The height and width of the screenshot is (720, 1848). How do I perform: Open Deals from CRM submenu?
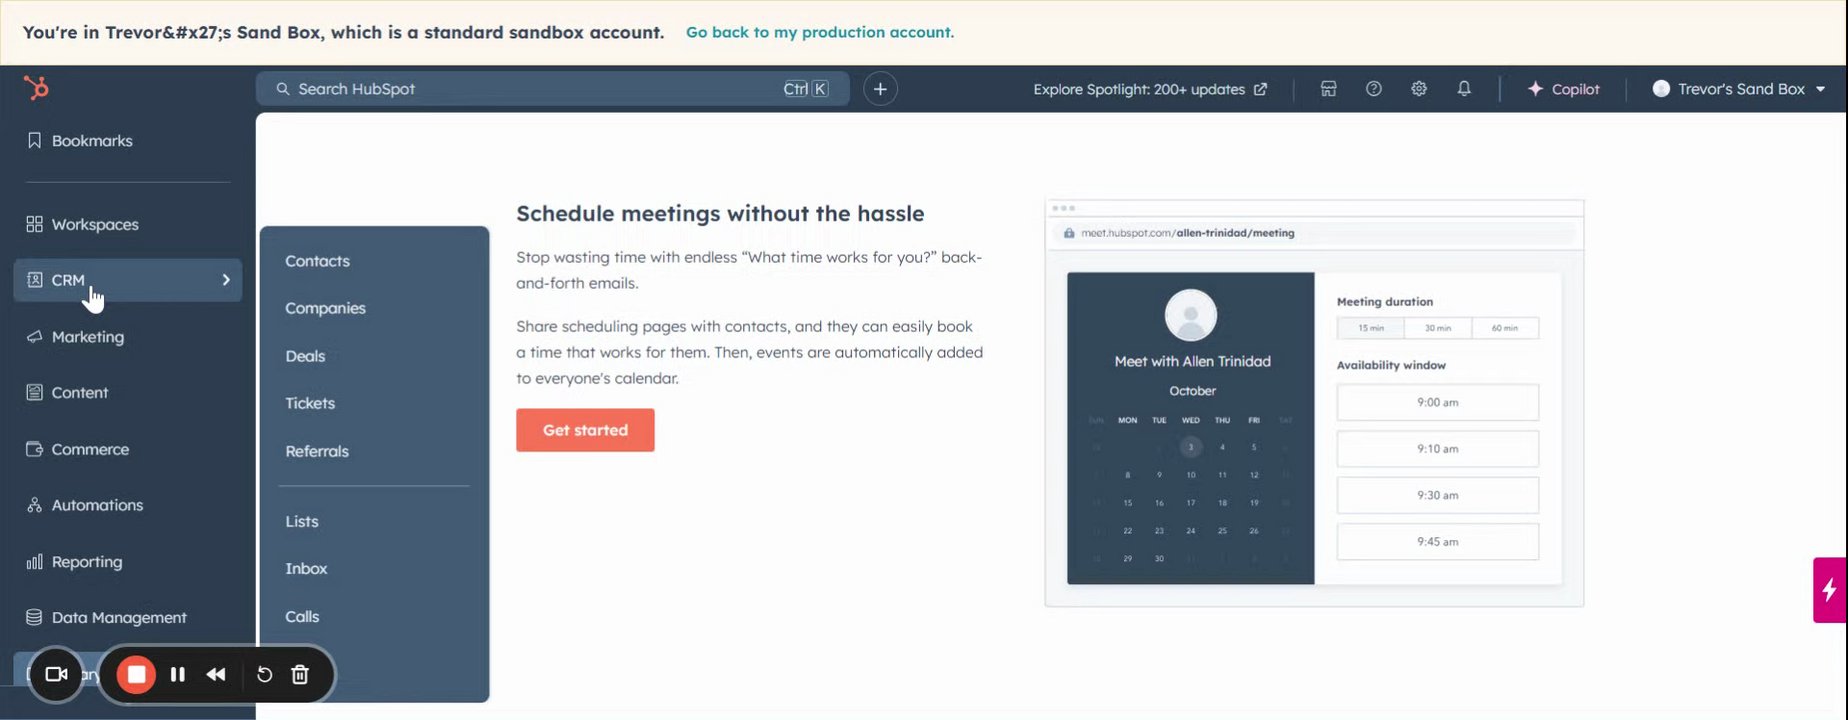coord(305,356)
